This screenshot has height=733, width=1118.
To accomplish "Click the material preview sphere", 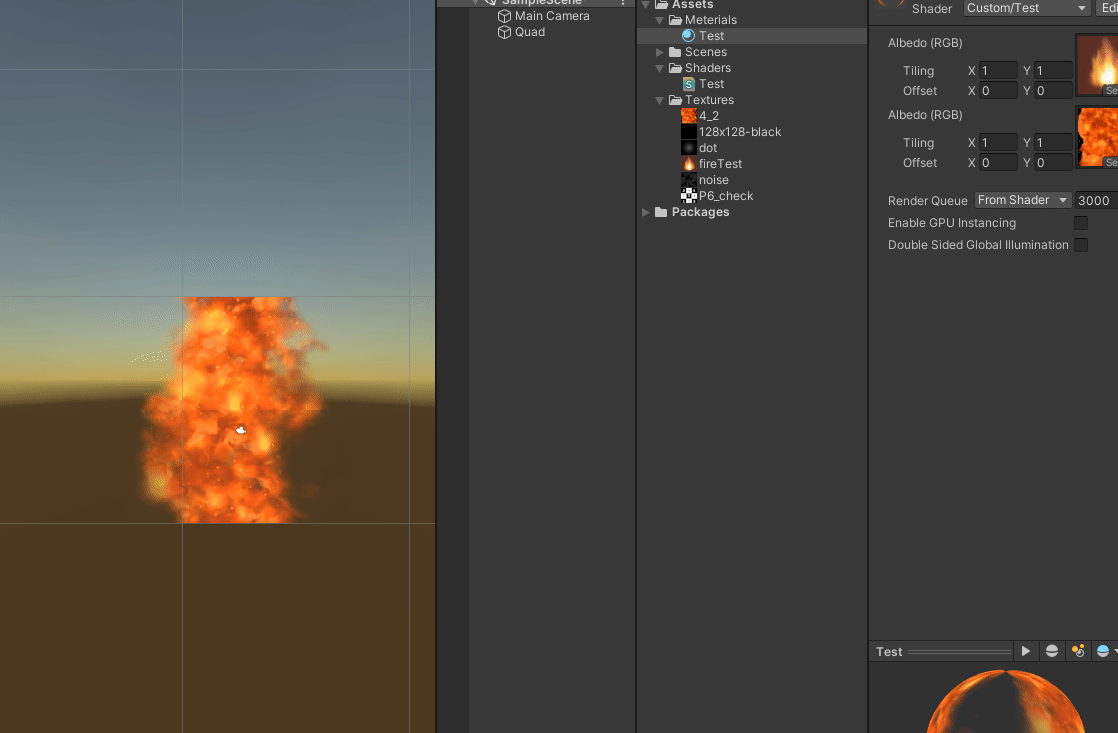I will pos(1005,702).
